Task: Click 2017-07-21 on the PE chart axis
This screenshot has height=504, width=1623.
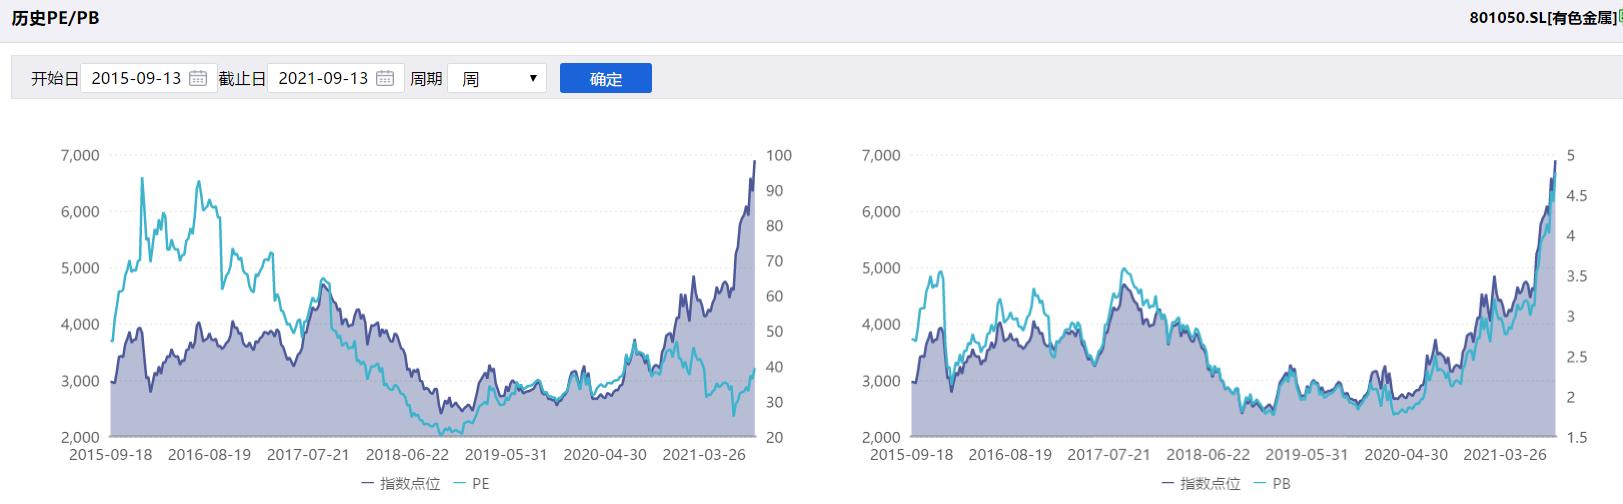Action: tap(308, 455)
